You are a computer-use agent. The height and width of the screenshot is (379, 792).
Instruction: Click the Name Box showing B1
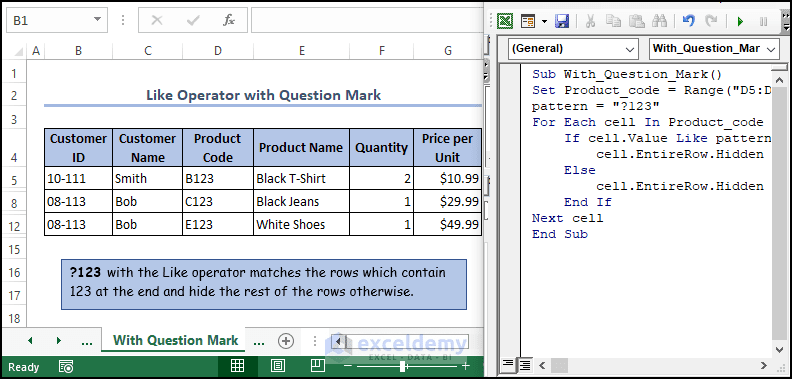click(49, 20)
